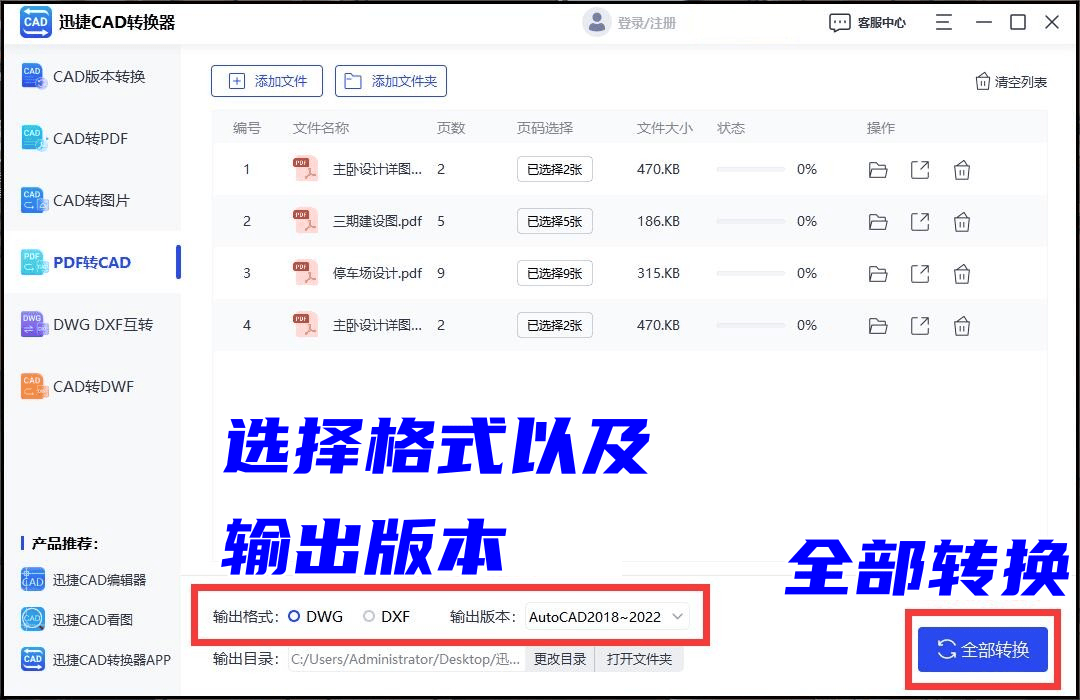Click progress bar of 三期建设图.pdf
The width and height of the screenshot is (1080, 700).
(x=750, y=221)
